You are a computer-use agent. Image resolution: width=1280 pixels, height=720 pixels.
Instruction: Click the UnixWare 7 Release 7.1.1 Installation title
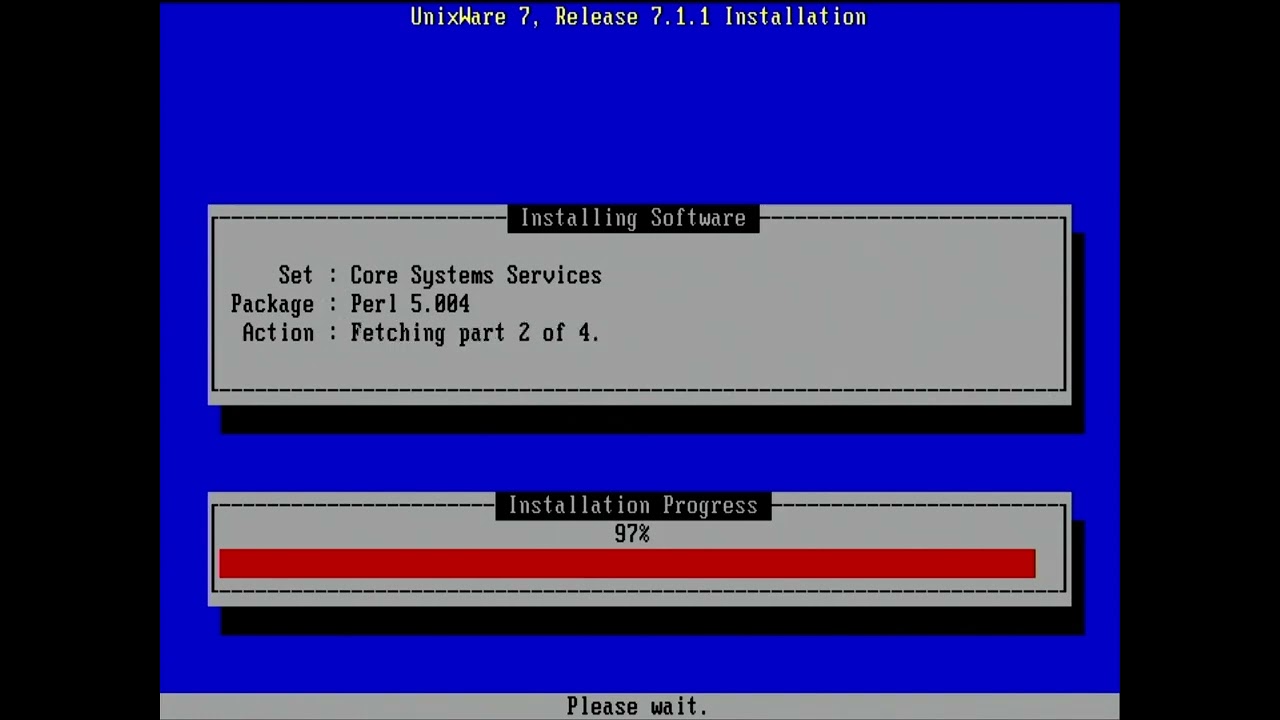point(638,17)
